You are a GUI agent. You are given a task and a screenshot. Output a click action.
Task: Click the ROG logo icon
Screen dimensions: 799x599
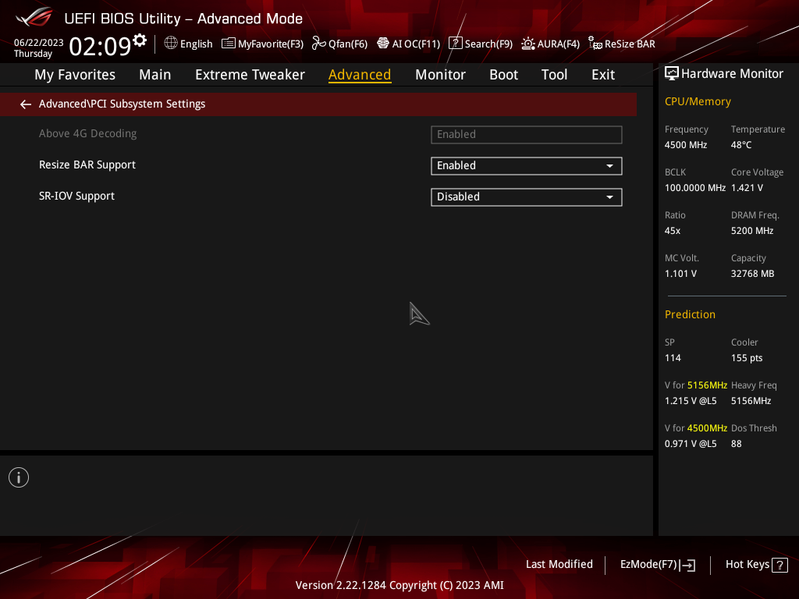click(x=34, y=17)
